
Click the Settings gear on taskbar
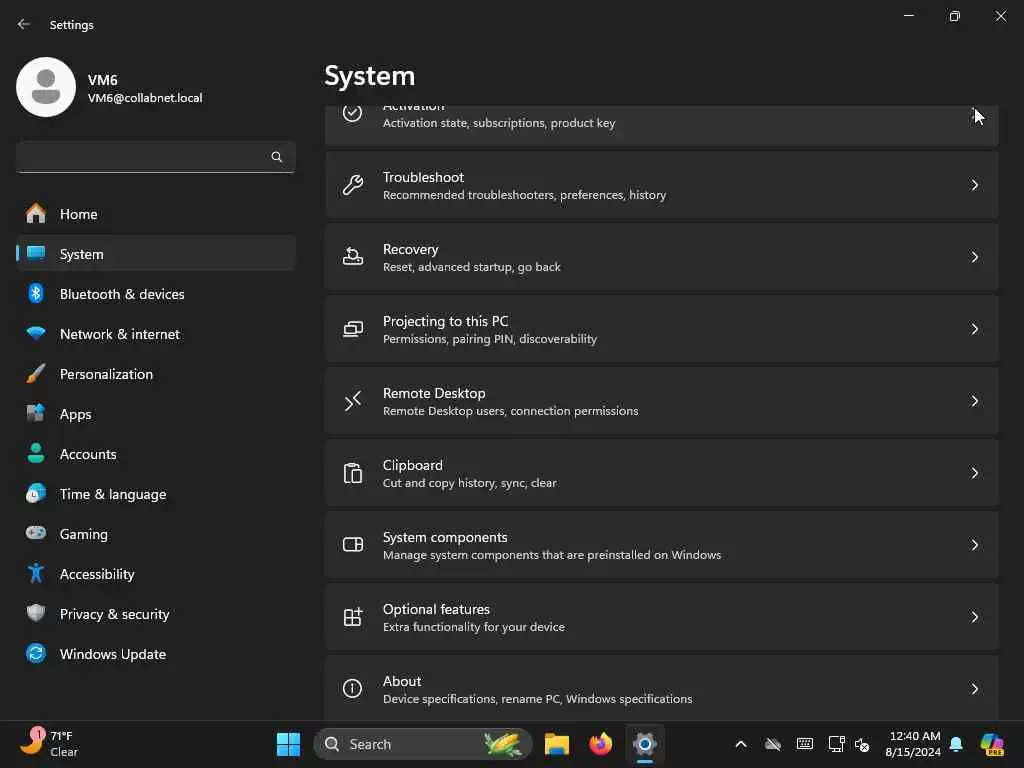645,744
